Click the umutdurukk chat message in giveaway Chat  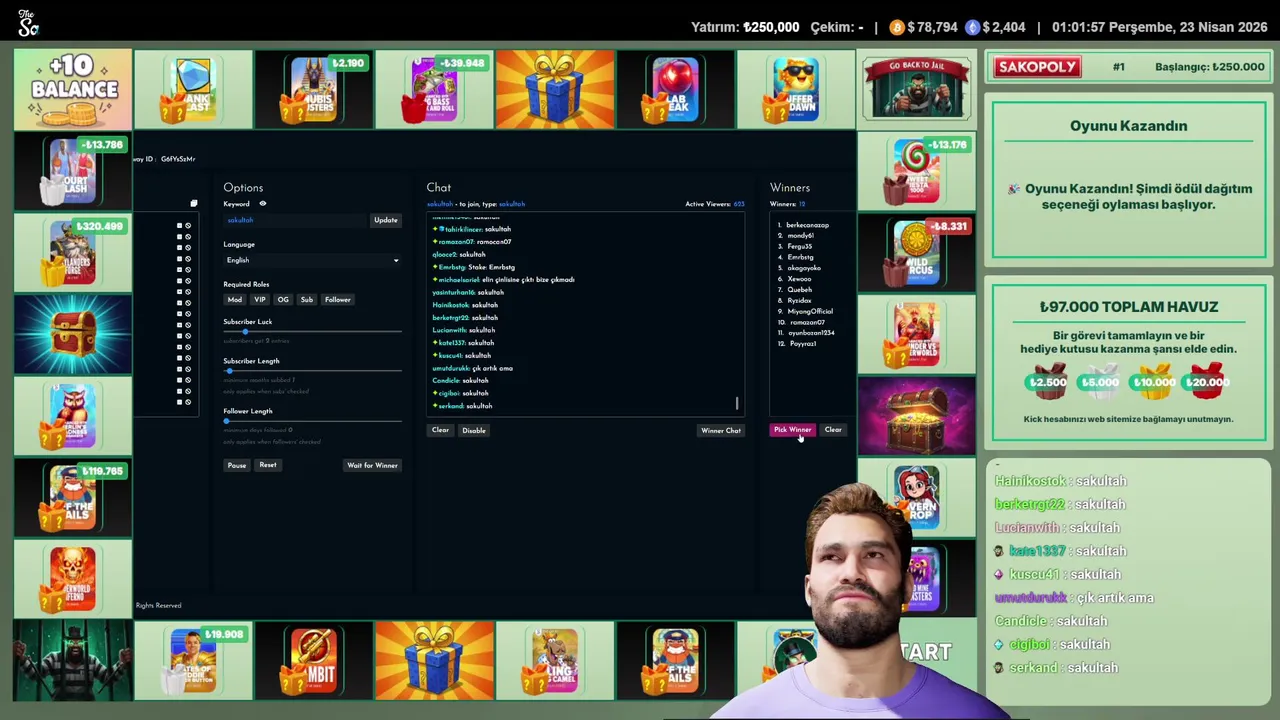[472, 368]
